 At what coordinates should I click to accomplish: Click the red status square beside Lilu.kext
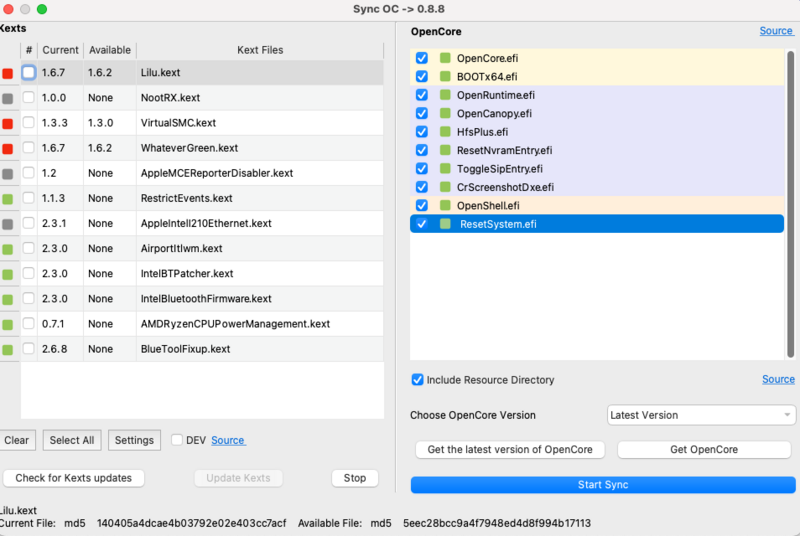point(8,73)
